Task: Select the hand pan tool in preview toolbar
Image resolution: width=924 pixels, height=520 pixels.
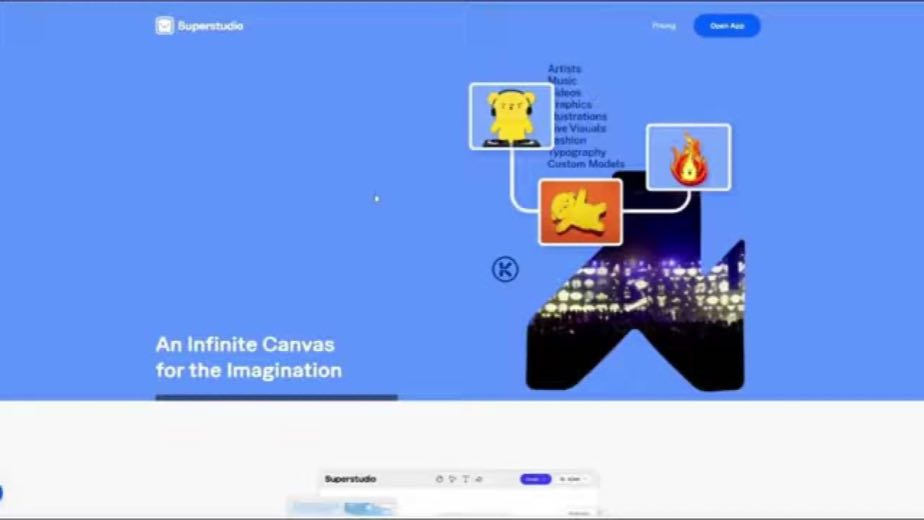Action: click(439, 479)
